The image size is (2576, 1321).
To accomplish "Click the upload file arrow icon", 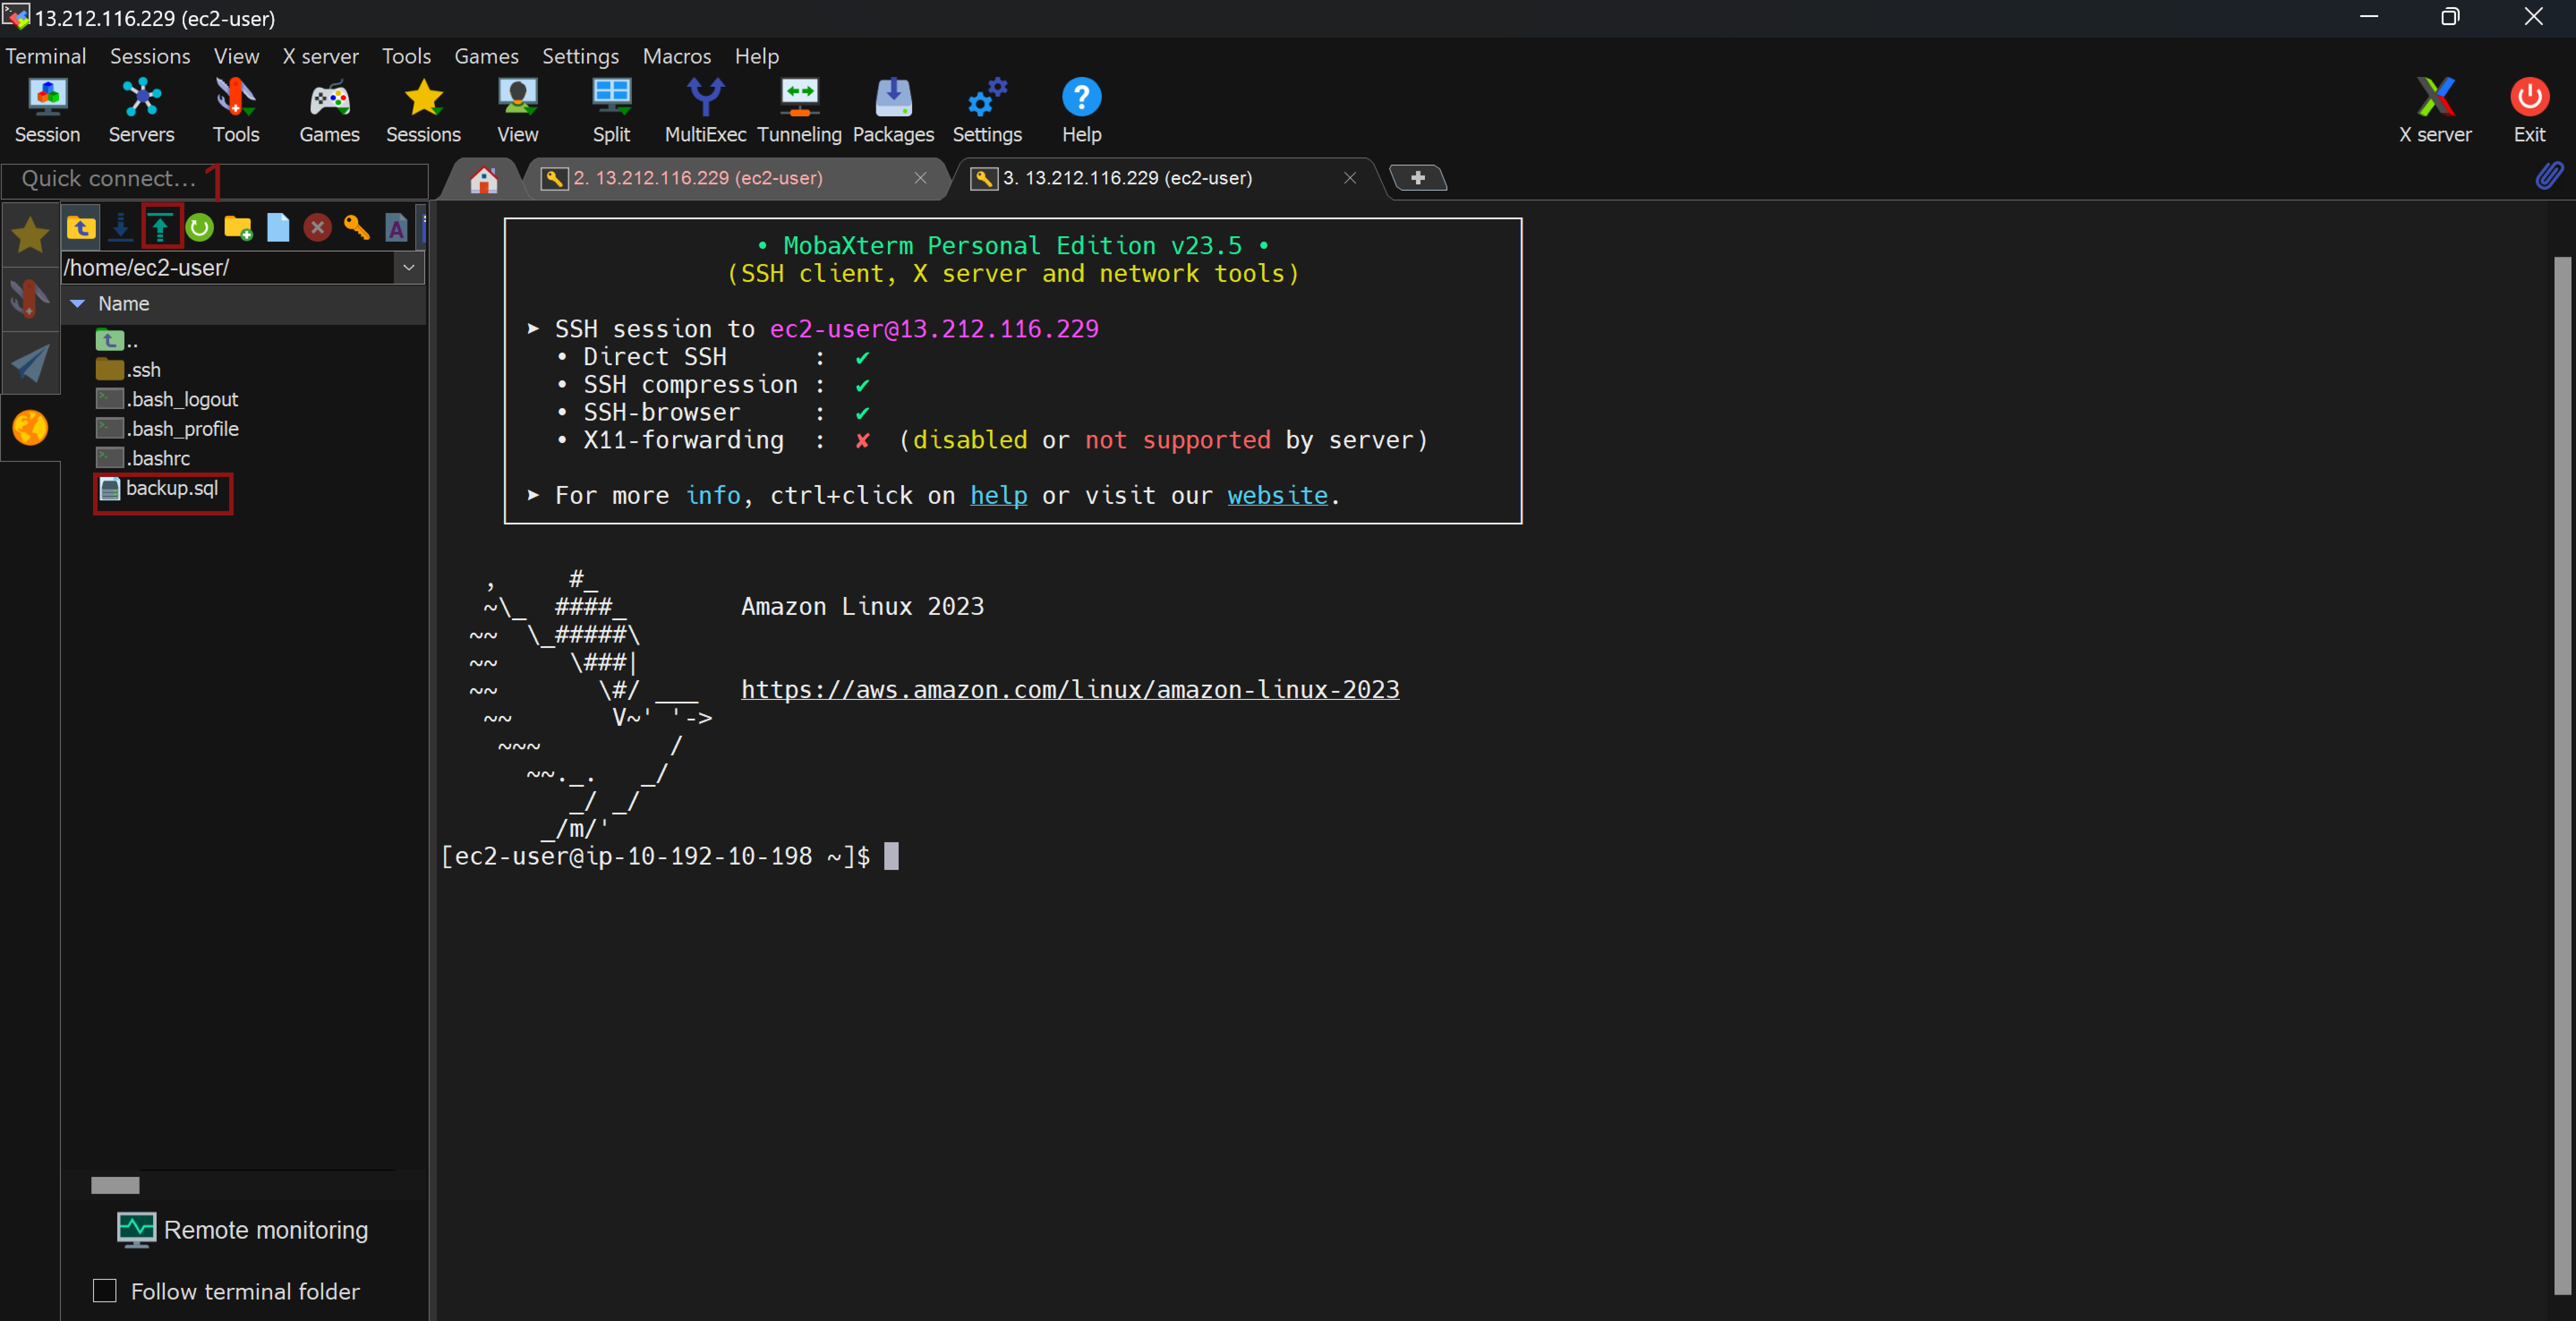I will (x=161, y=228).
